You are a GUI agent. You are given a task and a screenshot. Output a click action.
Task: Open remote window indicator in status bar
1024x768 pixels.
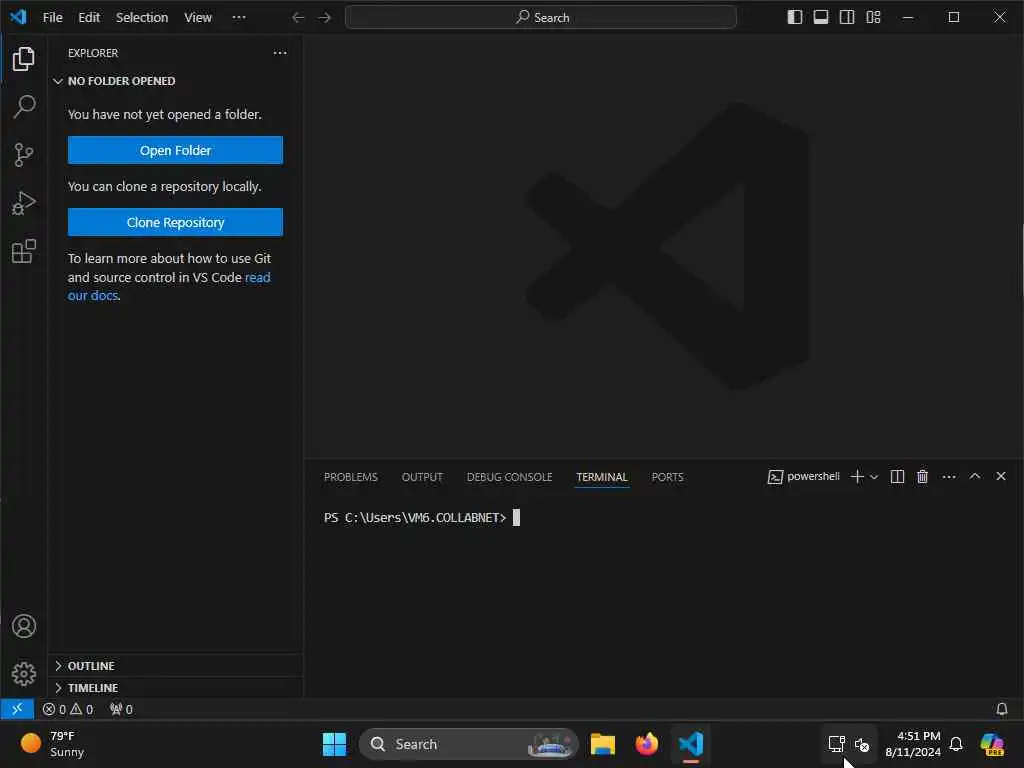[x=17, y=709]
